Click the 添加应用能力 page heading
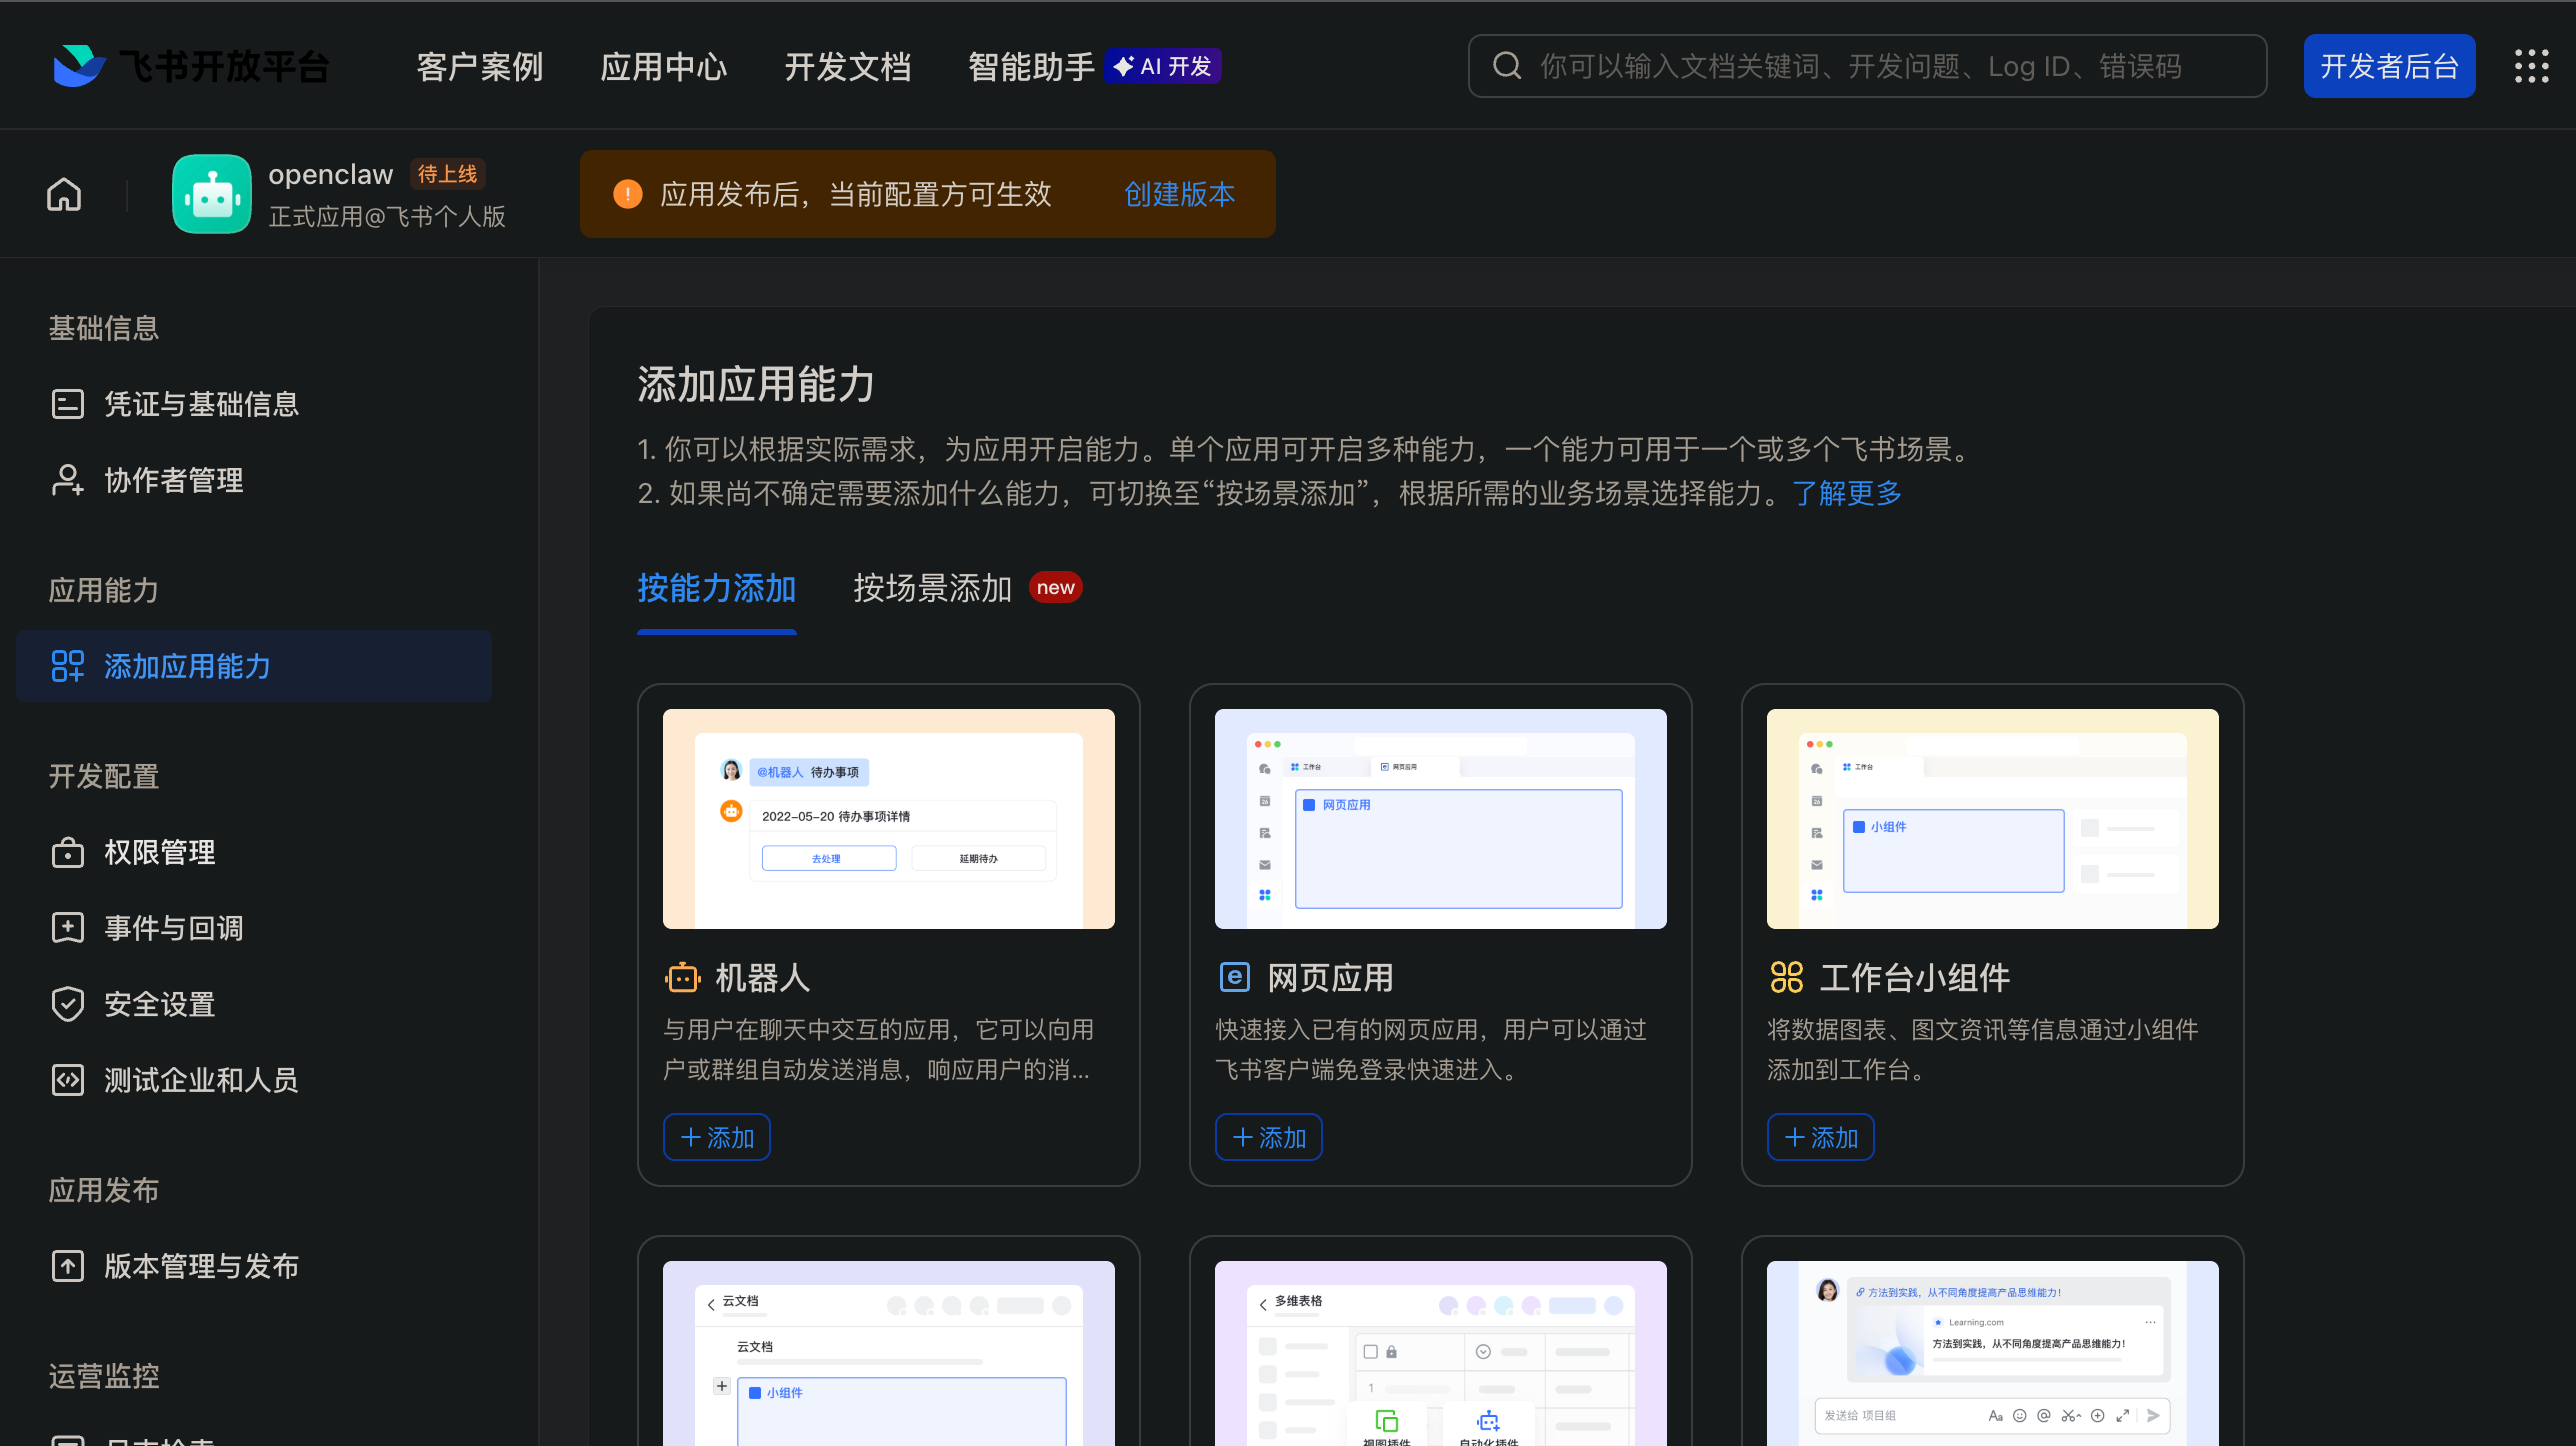The height and width of the screenshot is (1446, 2576). (x=756, y=384)
